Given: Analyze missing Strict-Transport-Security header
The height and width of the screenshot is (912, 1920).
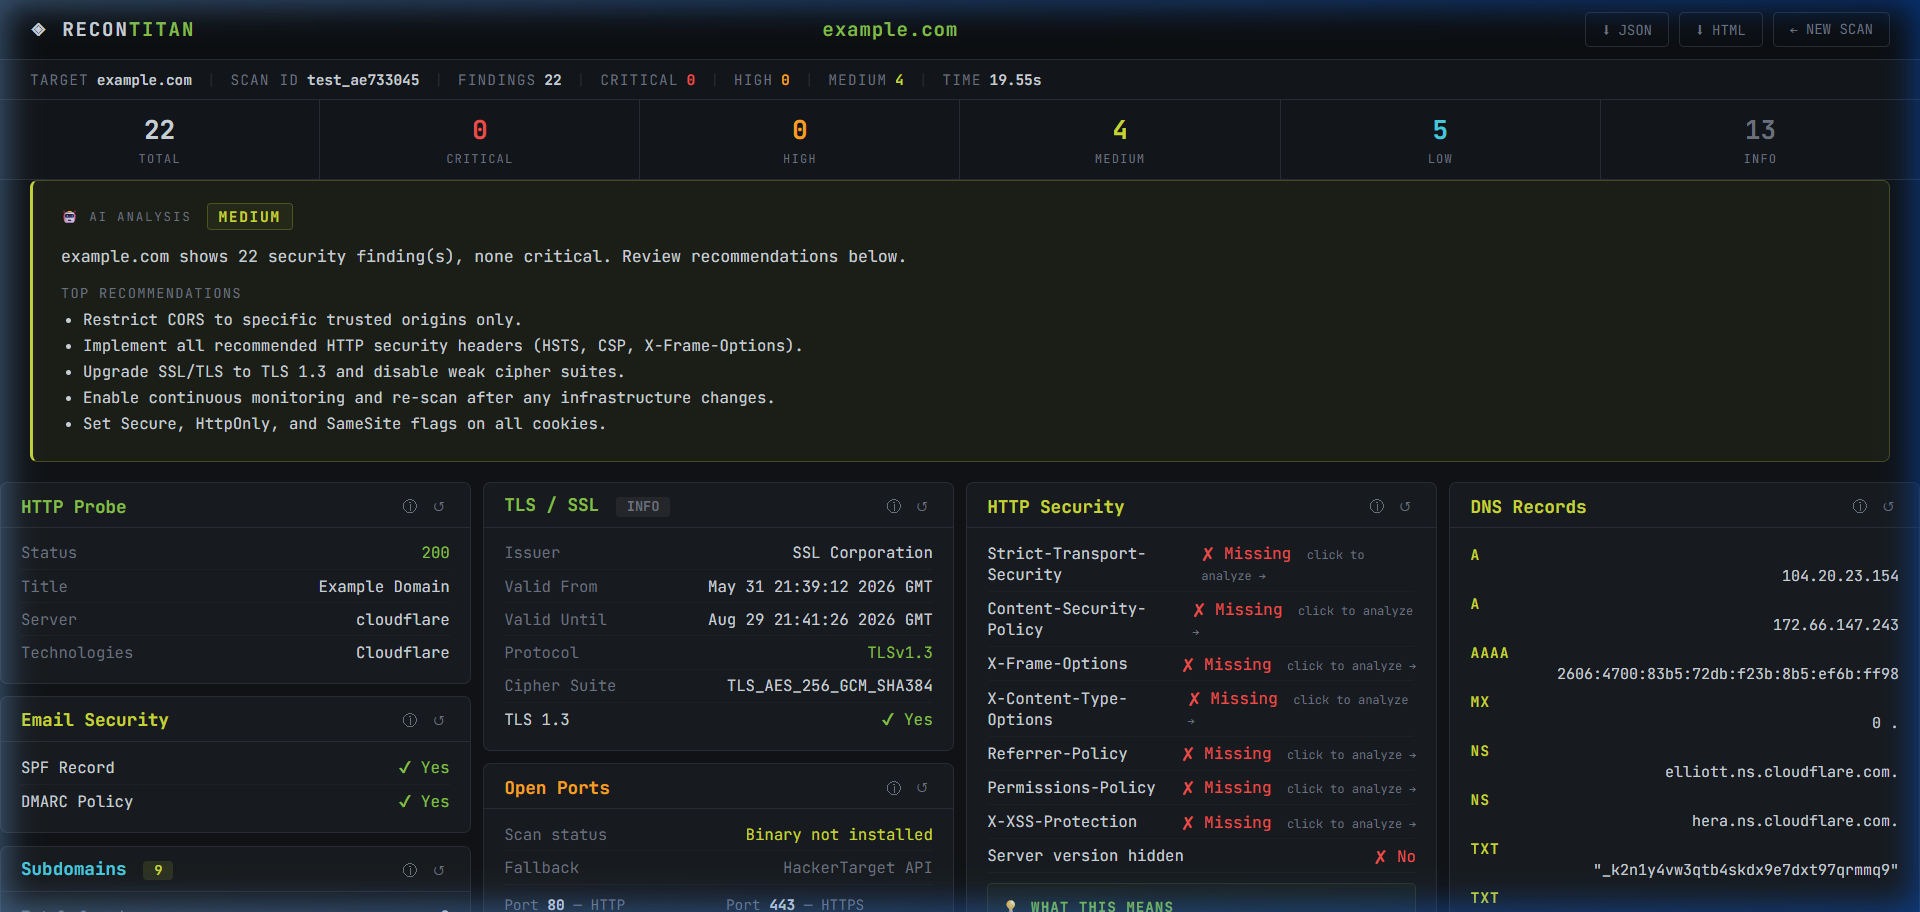Looking at the screenshot, I should coord(1283,565).
